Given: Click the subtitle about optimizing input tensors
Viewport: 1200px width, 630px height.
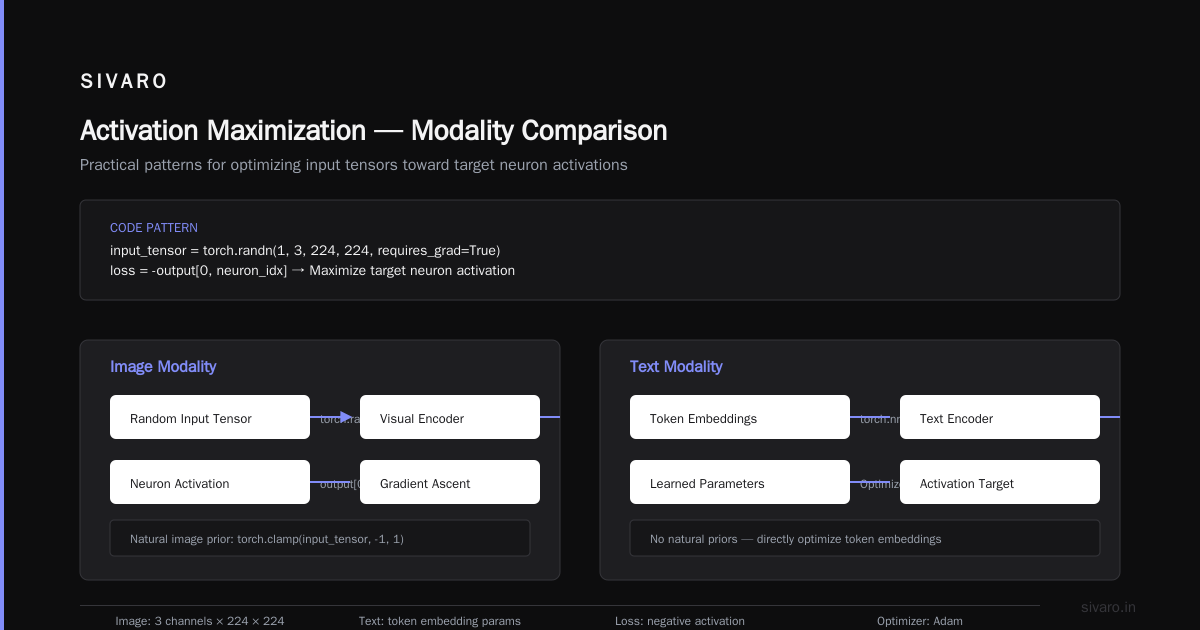Looking at the screenshot, I should click(x=354, y=165).
